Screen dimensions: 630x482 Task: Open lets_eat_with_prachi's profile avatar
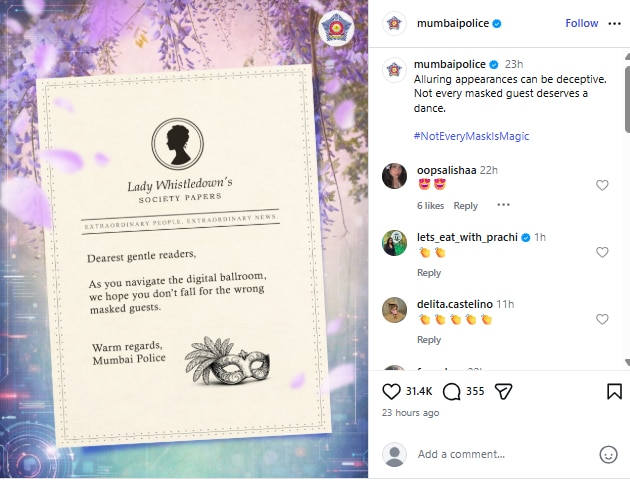394,243
